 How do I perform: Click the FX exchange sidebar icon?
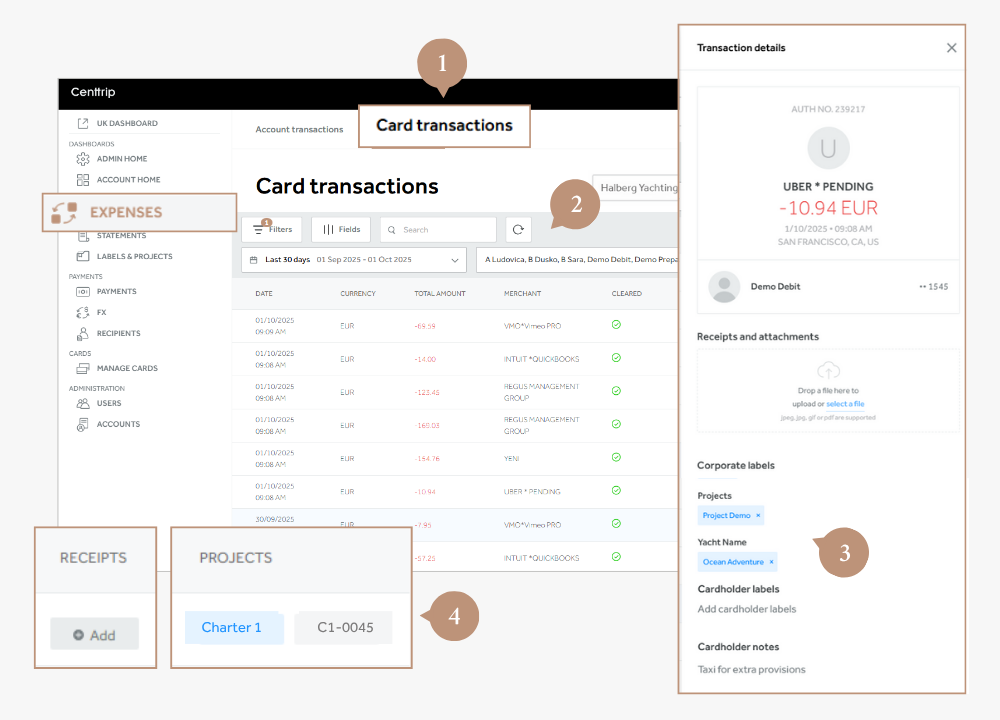[x=83, y=312]
